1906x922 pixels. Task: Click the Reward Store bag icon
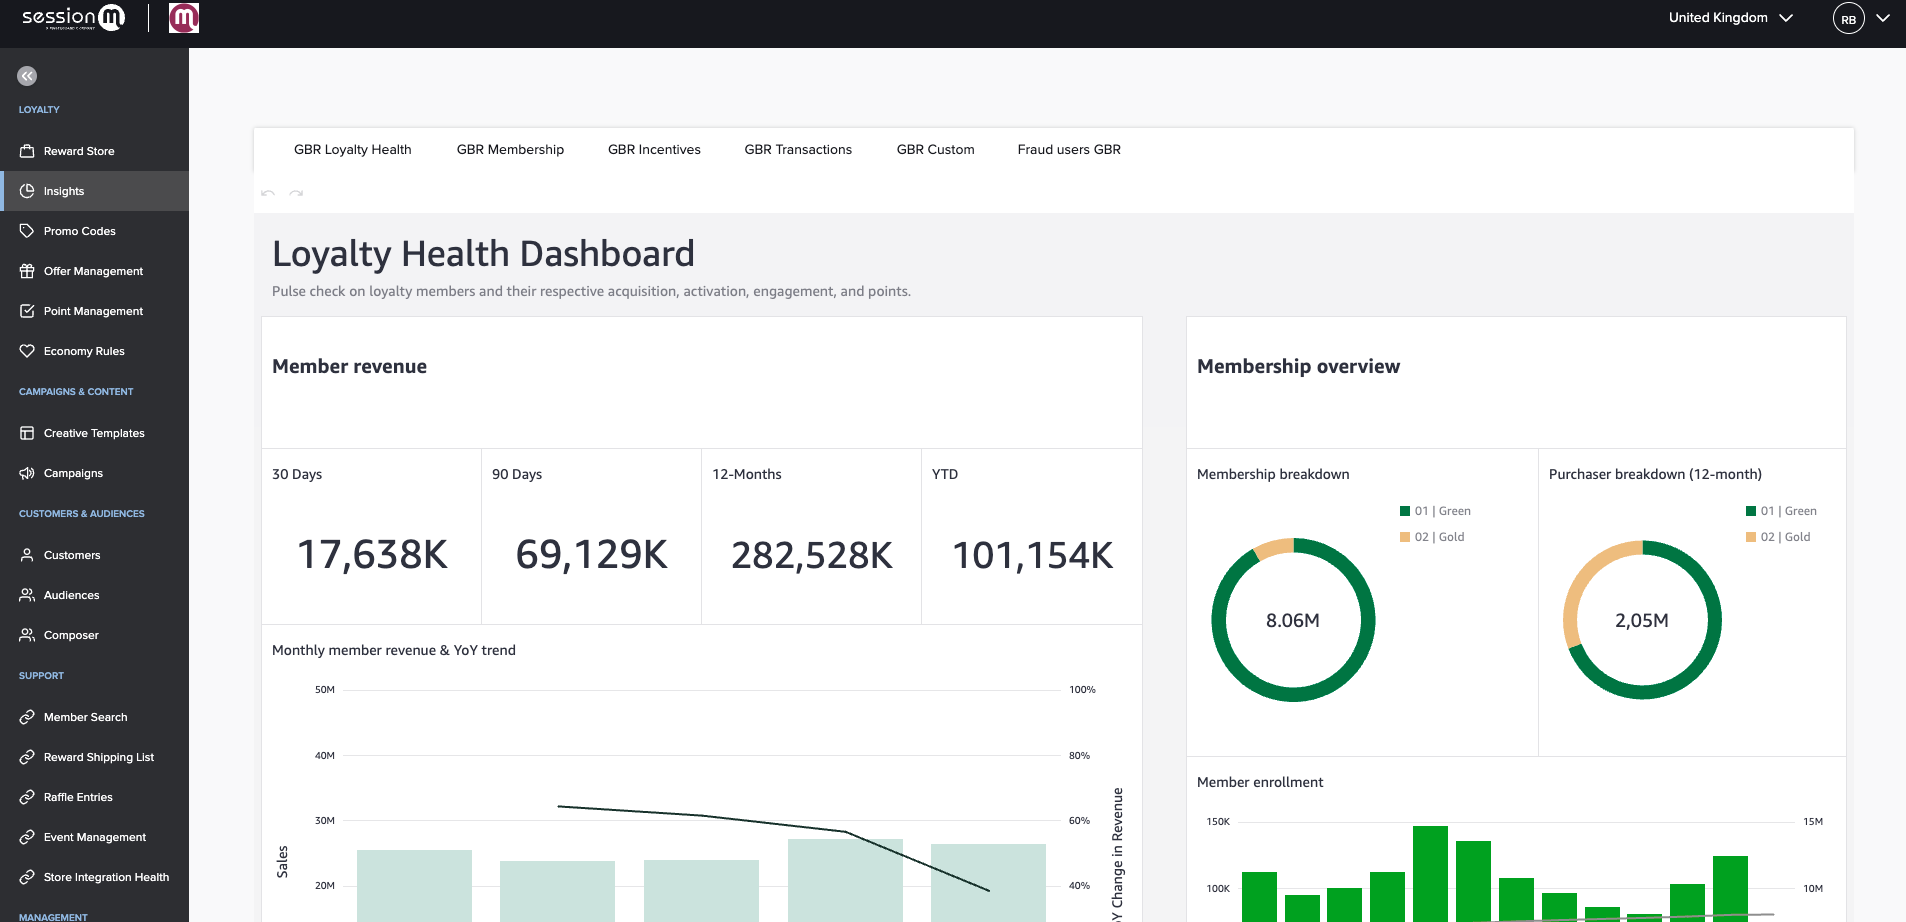click(x=27, y=151)
